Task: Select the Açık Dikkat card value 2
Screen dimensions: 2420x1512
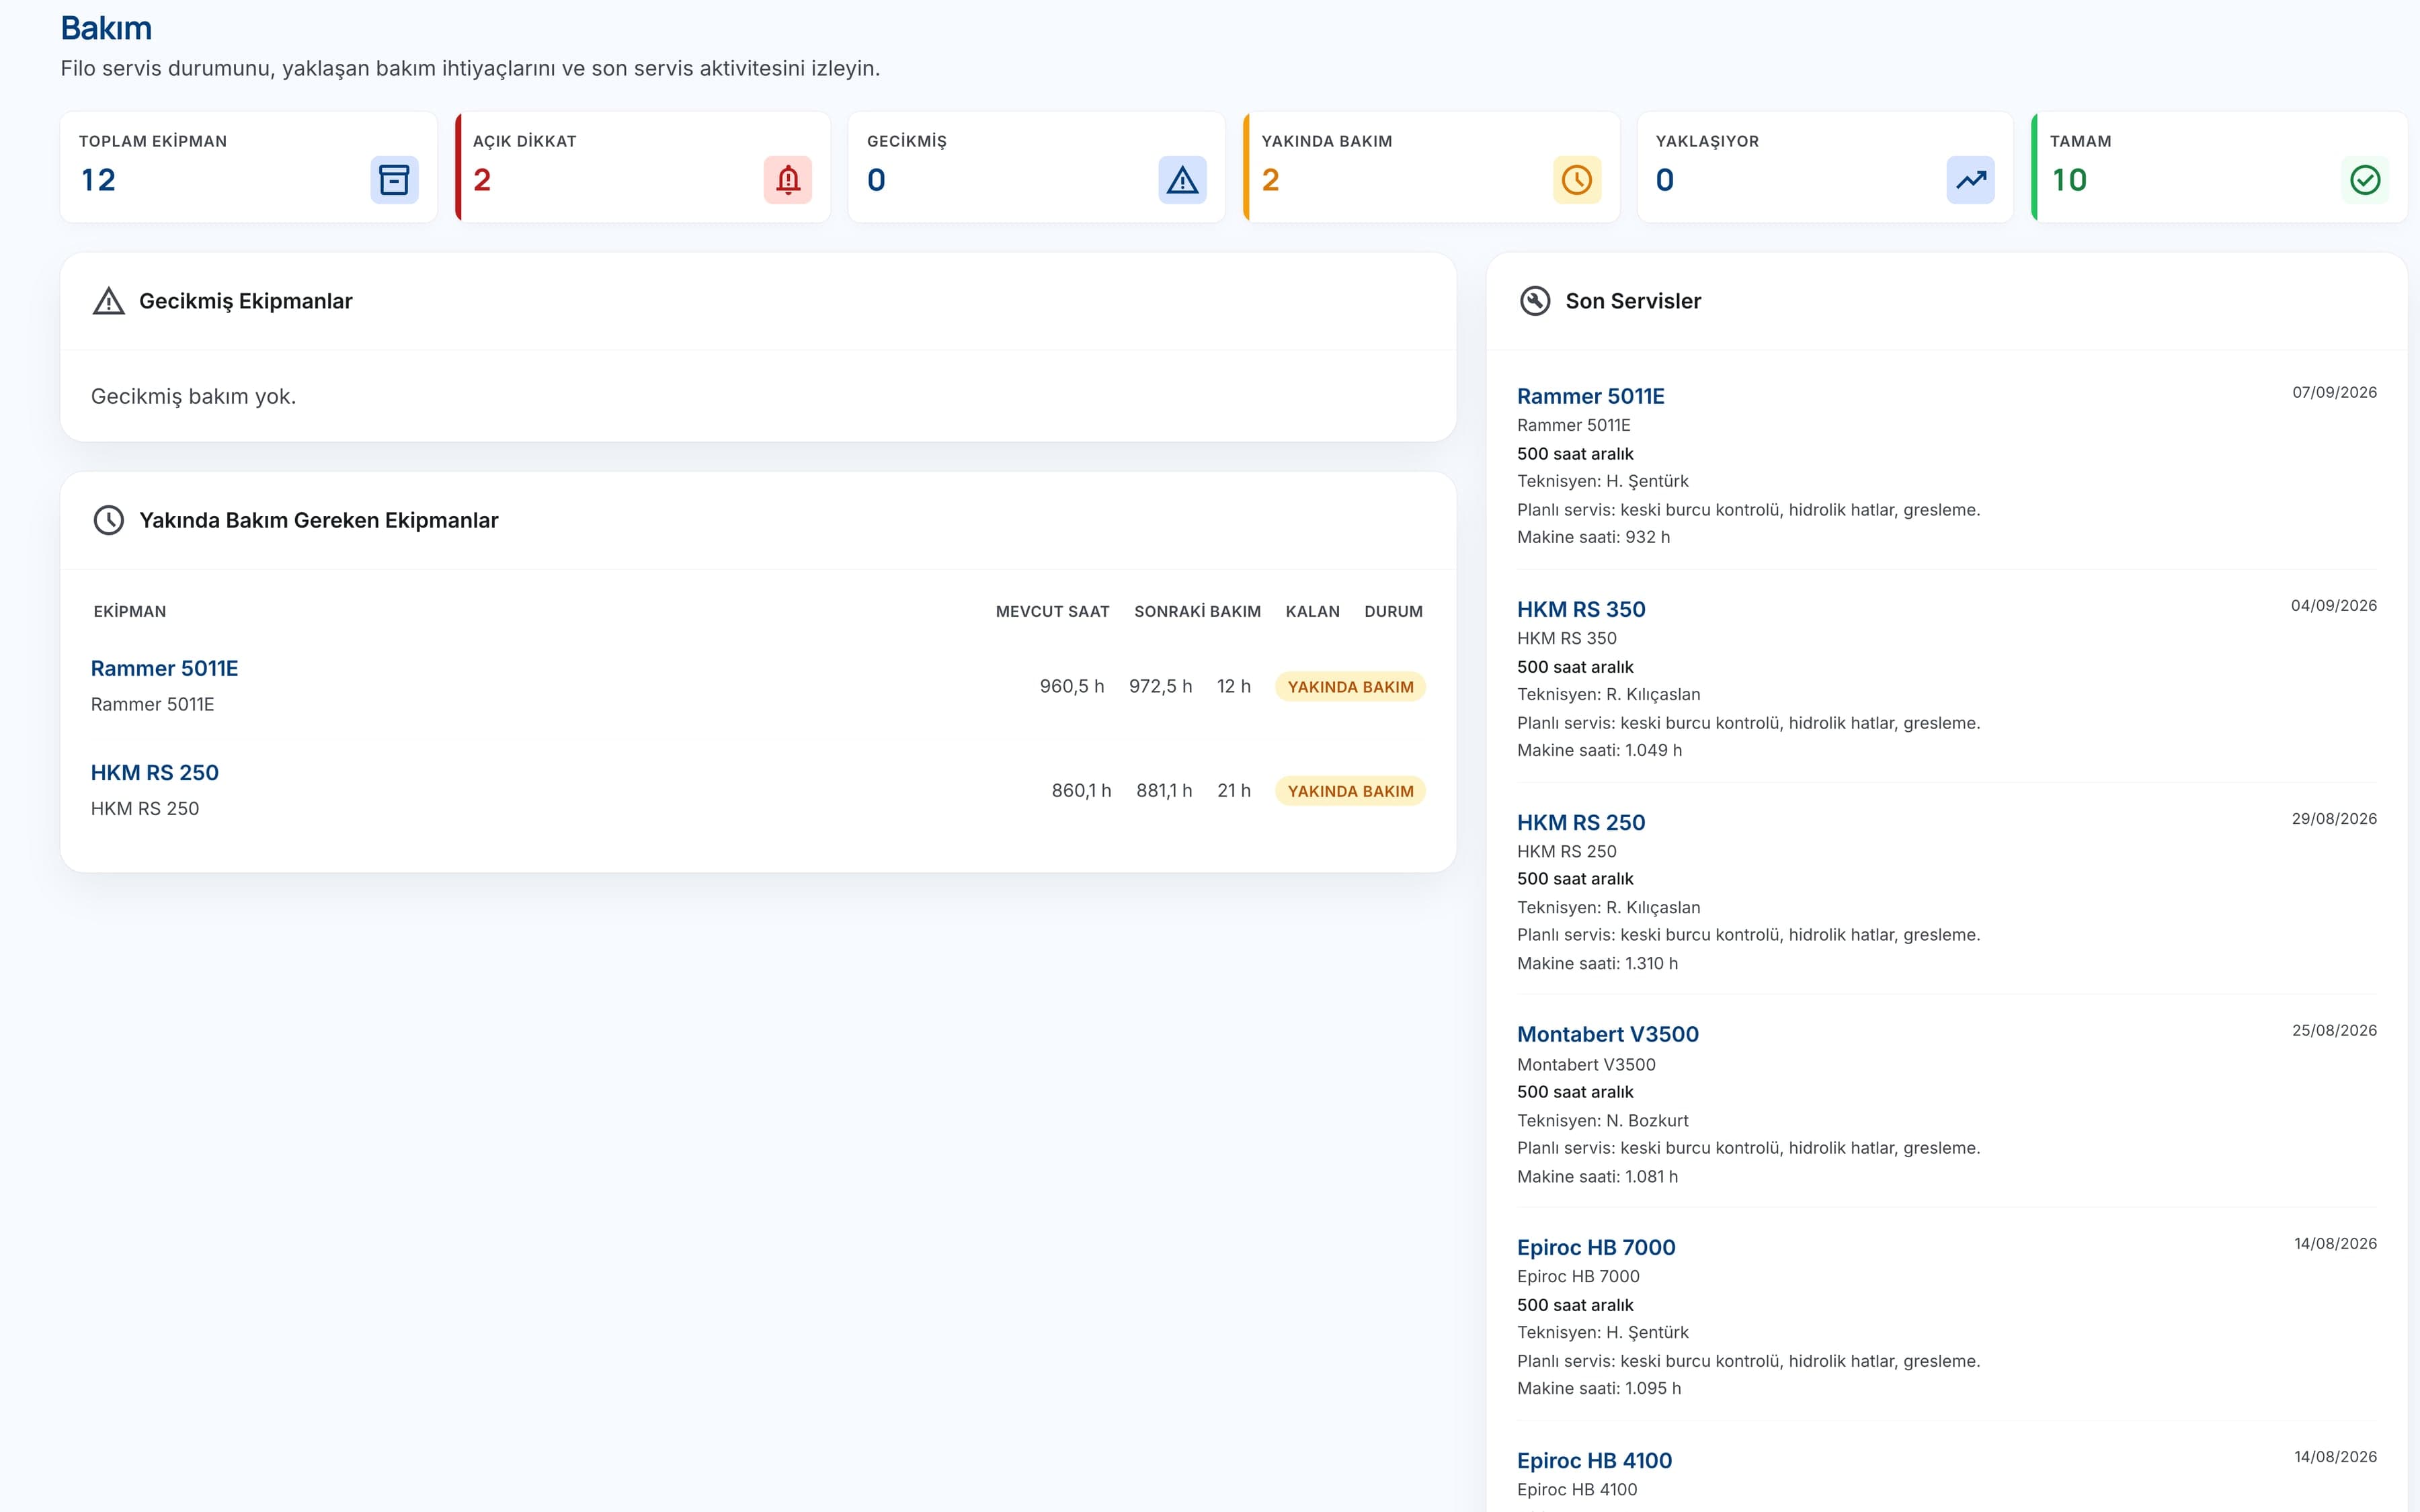Action: click(482, 180)
